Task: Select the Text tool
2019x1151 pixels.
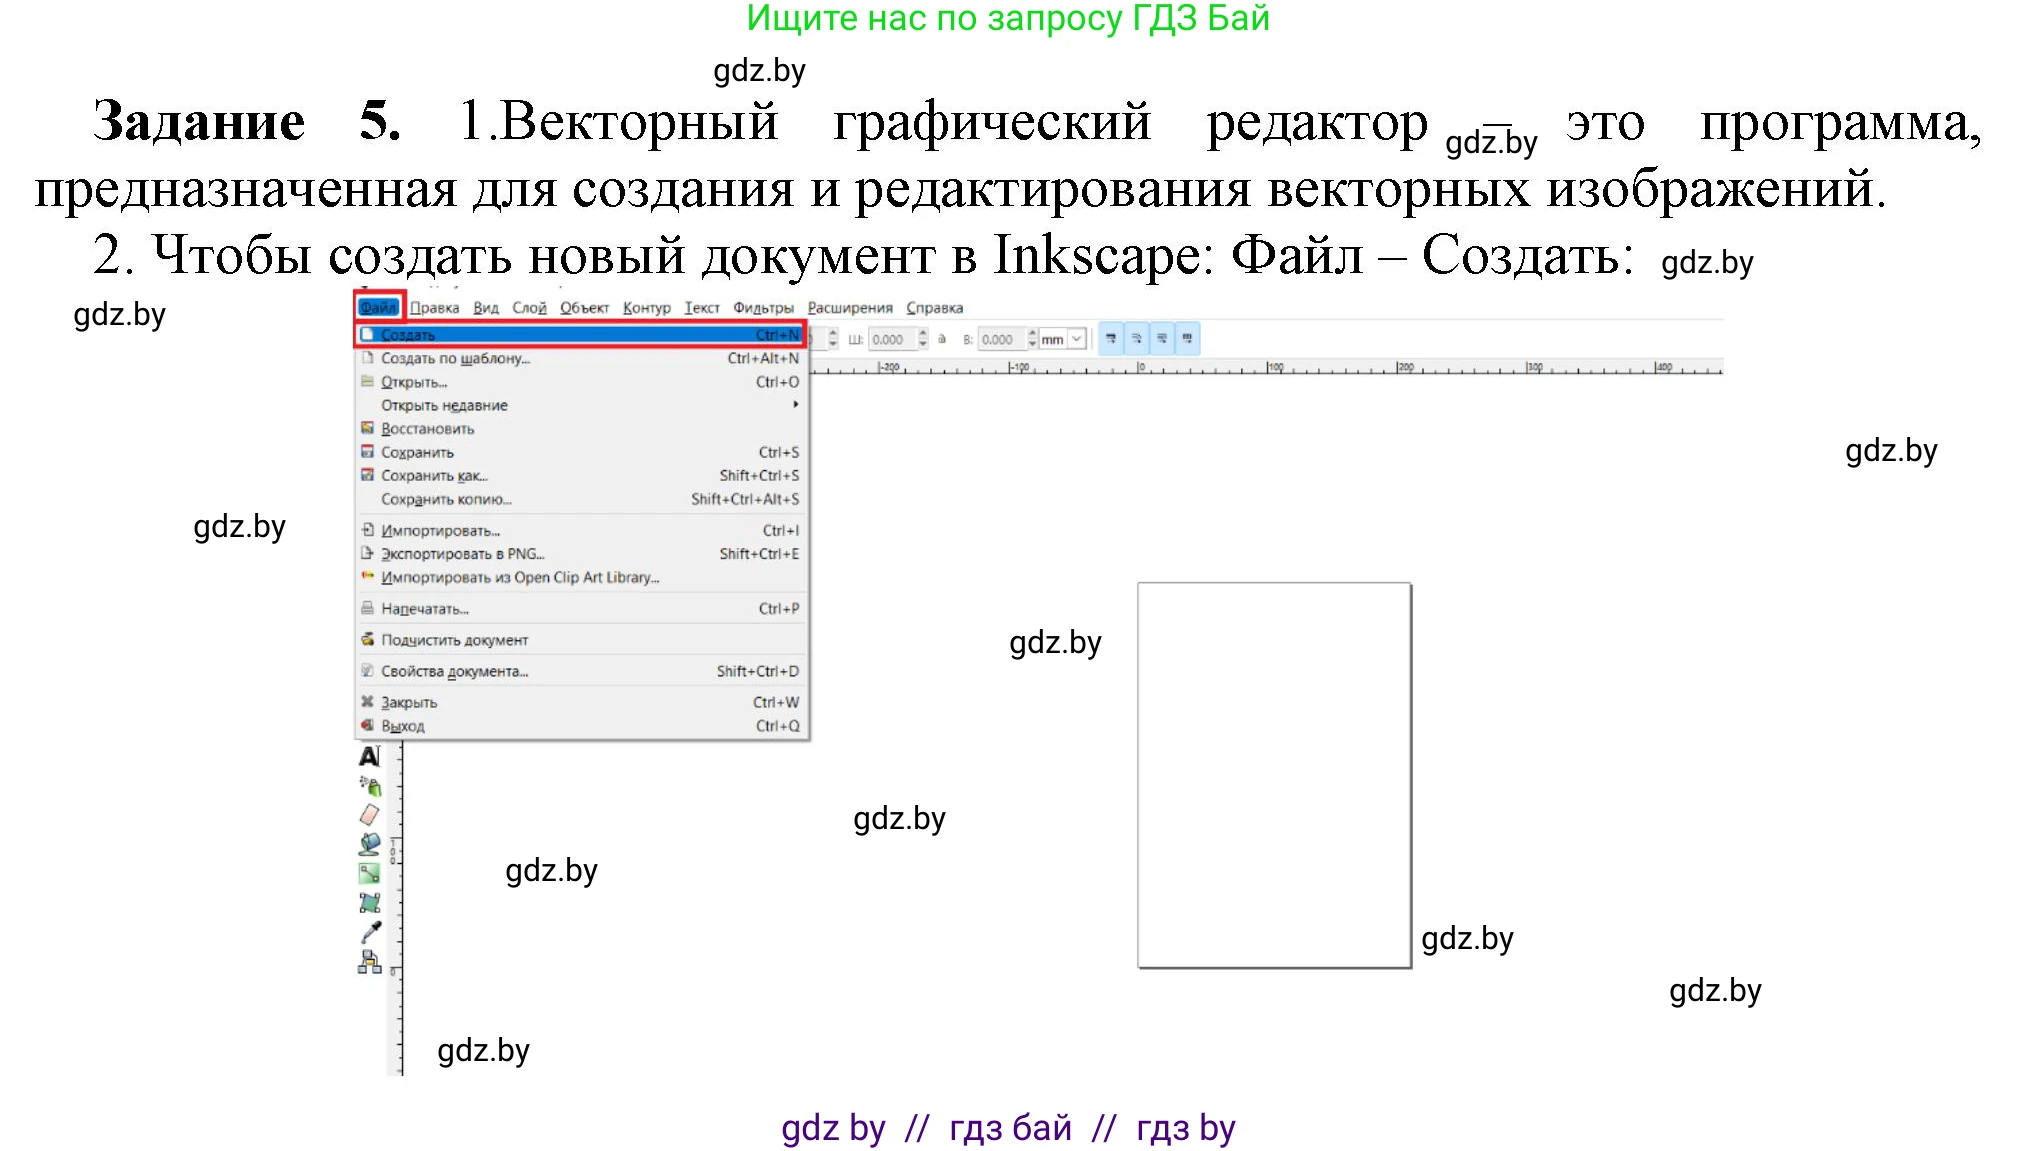Action: pyautogui.click(x=368, y=757)
